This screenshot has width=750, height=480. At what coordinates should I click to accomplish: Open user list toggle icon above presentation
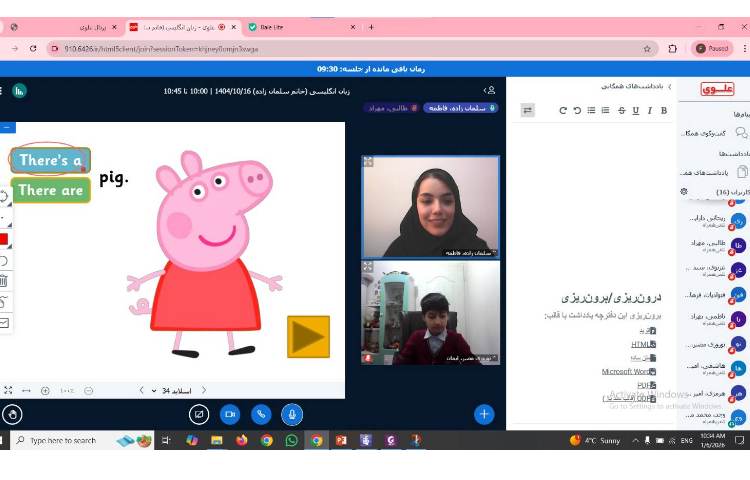pos(489,90)
